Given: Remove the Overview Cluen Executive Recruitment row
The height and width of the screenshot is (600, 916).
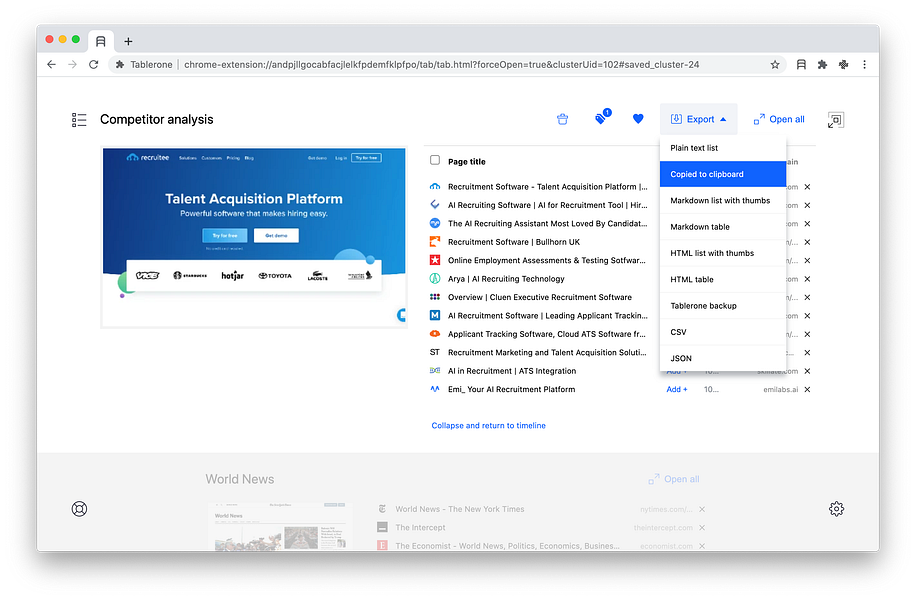Looking at the screenshot, I should pos(807,297).
